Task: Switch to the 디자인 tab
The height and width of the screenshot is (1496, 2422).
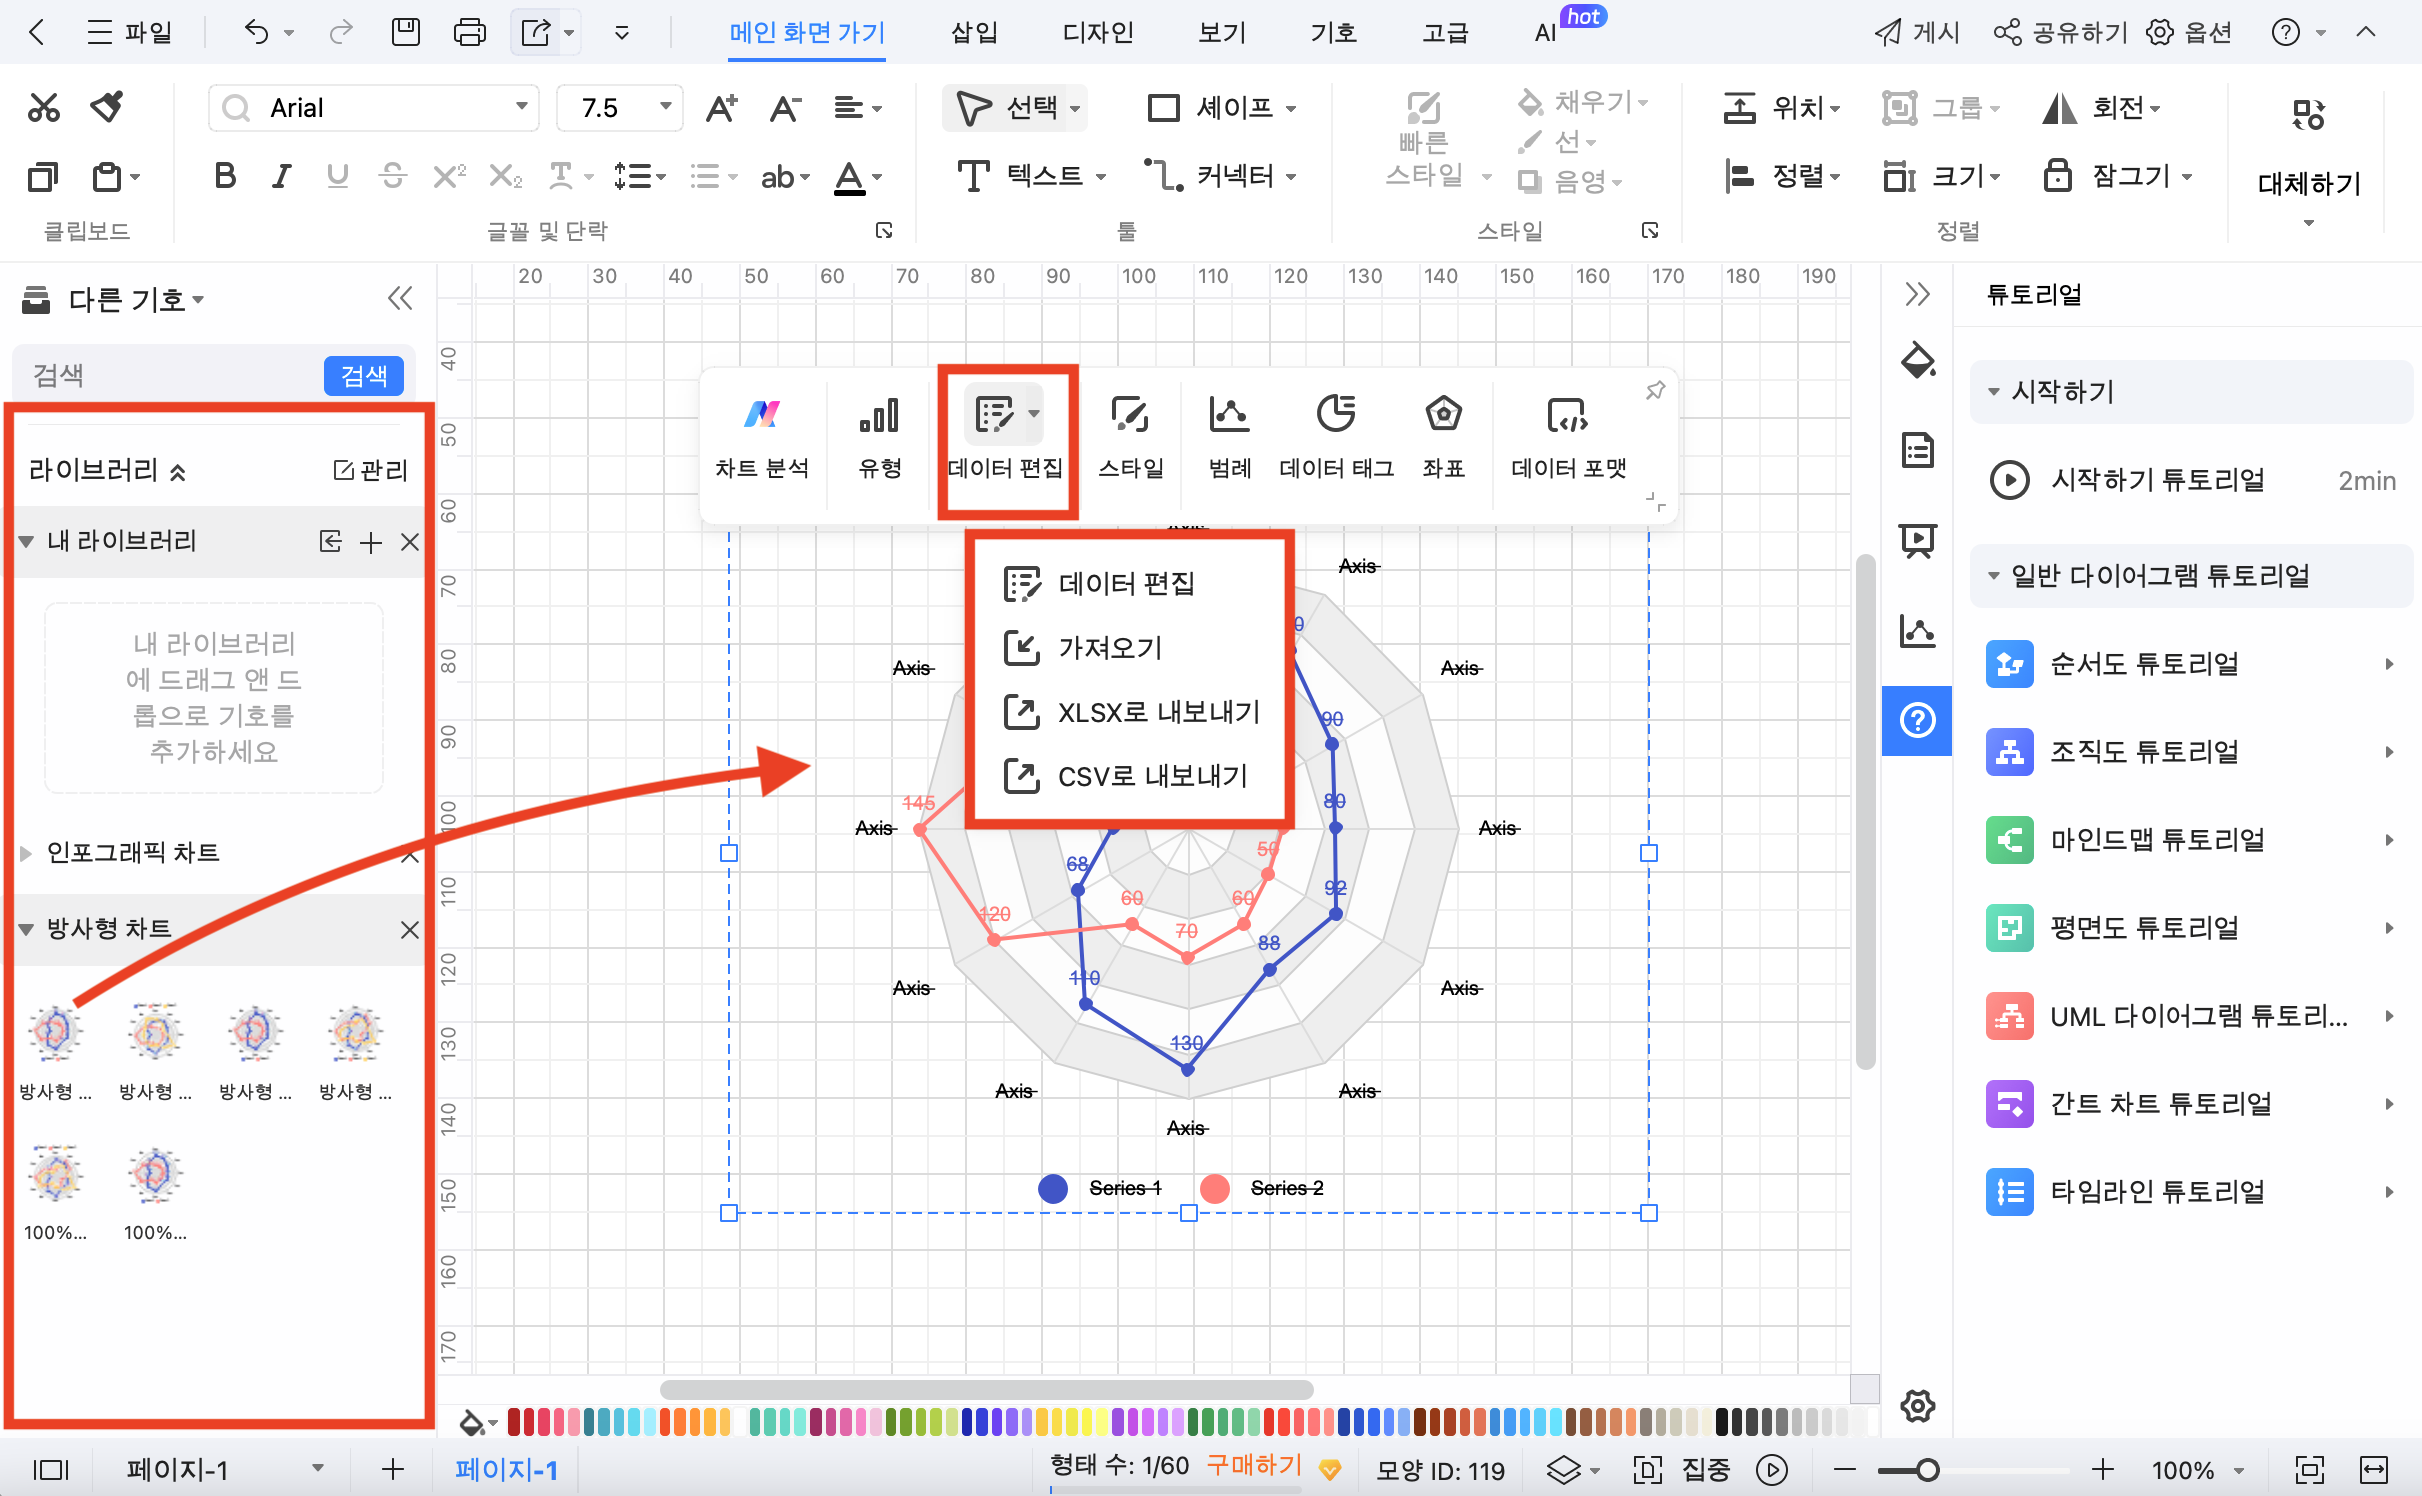Action: (x=1097, y=33)
